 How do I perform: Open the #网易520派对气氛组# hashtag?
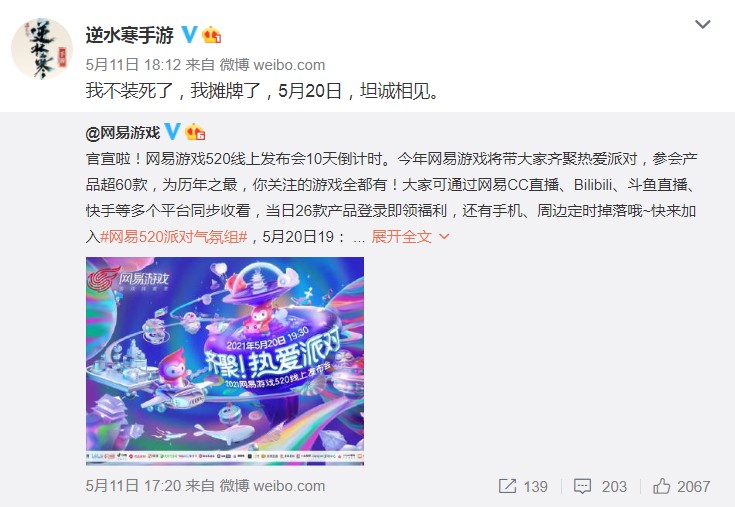(x=174, y=237)
